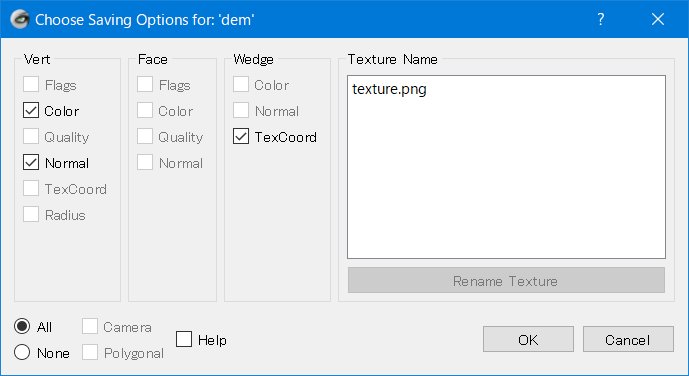The width and height of the screenshot is (689, 376).
Task: Toggle the Wedge Color checkbox
Action: click(x=241, y=84)
